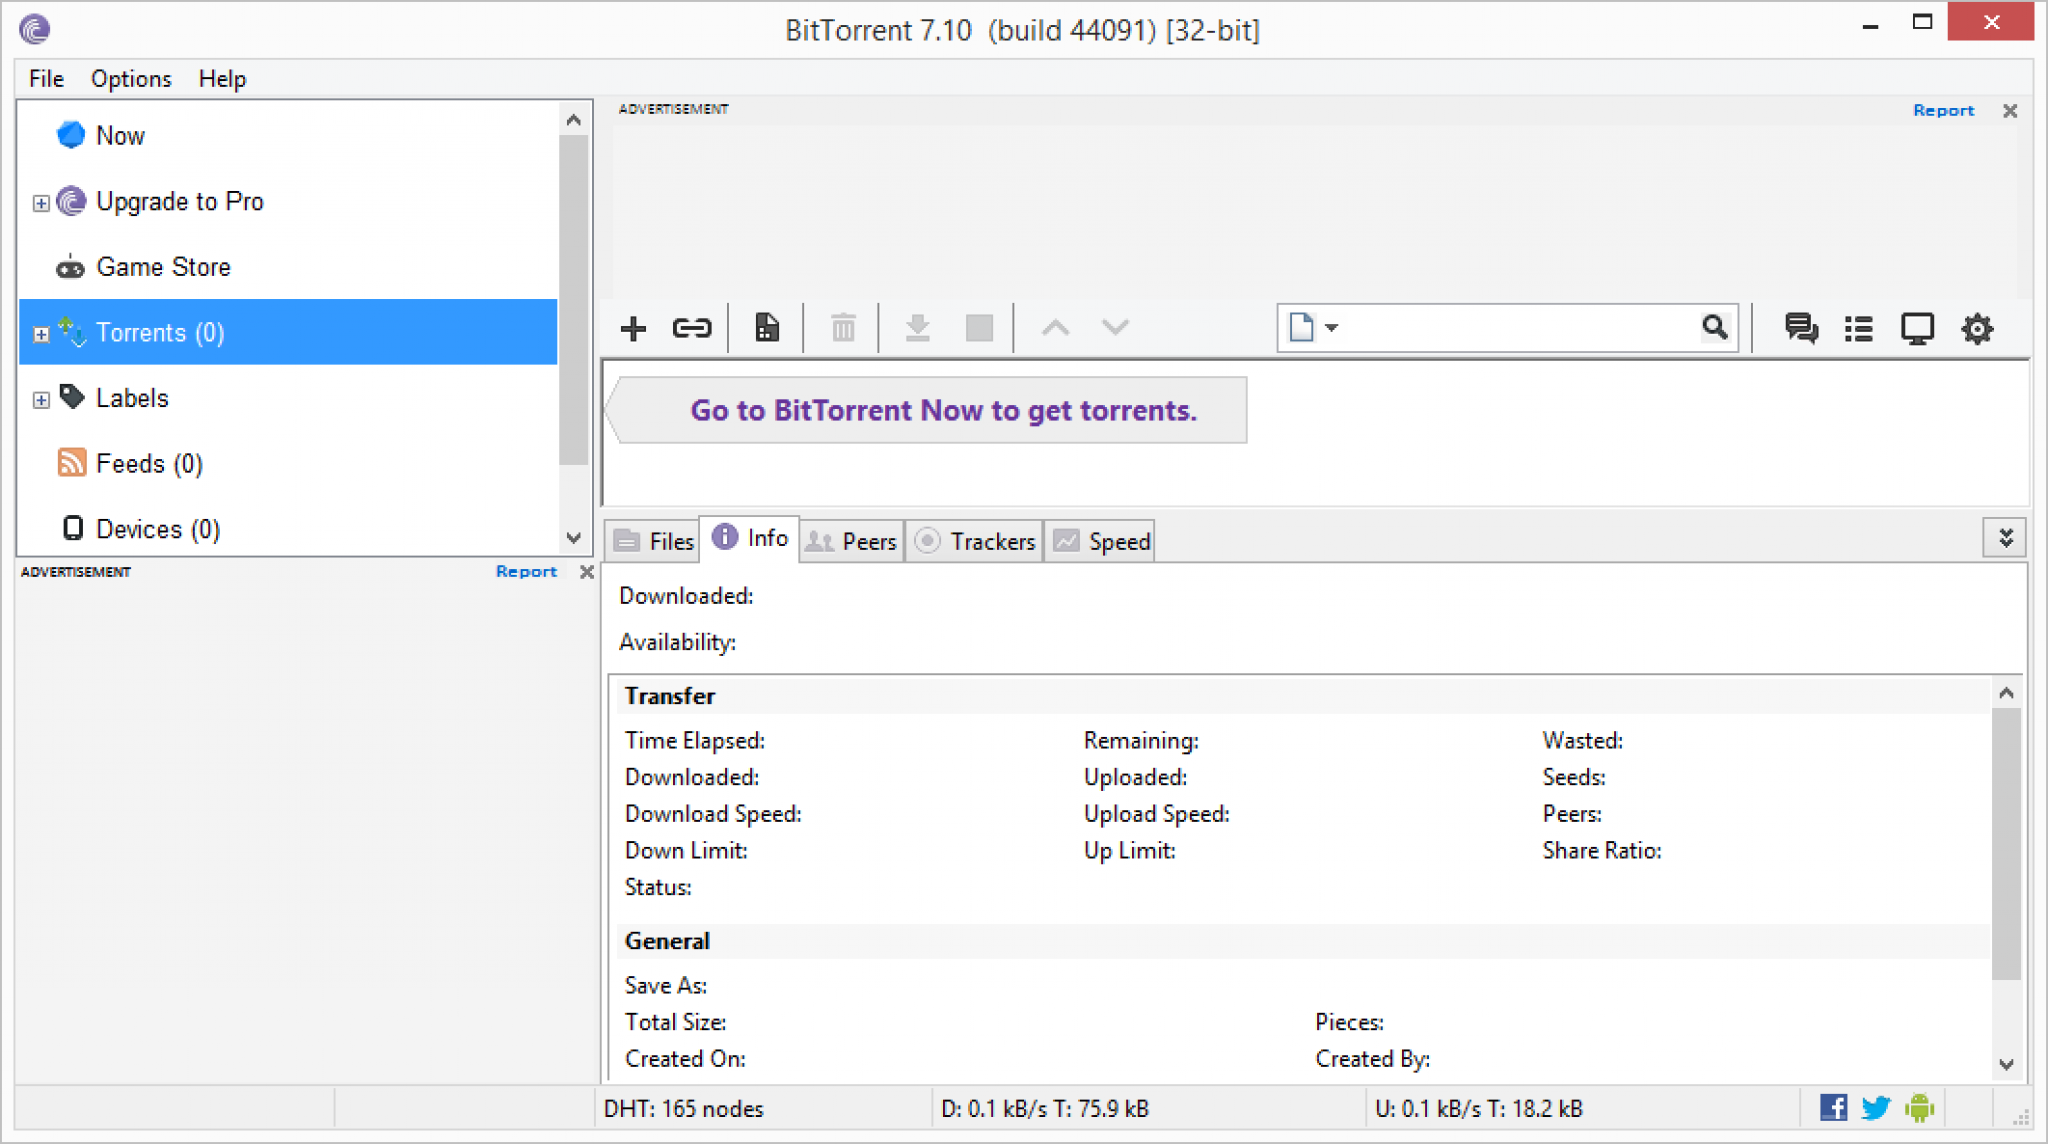This screenshot has height=1144, width=2048.
Task: Switch to the Peers tab
Action: (851, 540)
